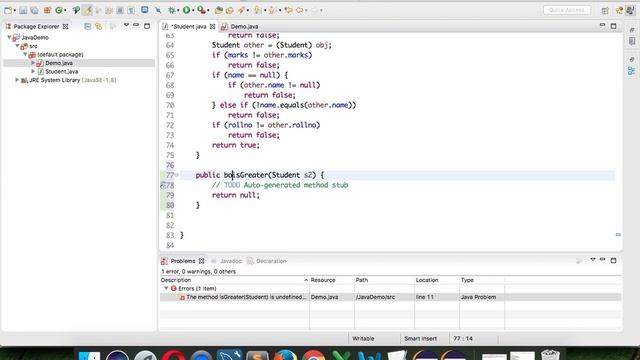Click the Open Perspective icon
Screen dimensions: 640x360
coord(605,11)
